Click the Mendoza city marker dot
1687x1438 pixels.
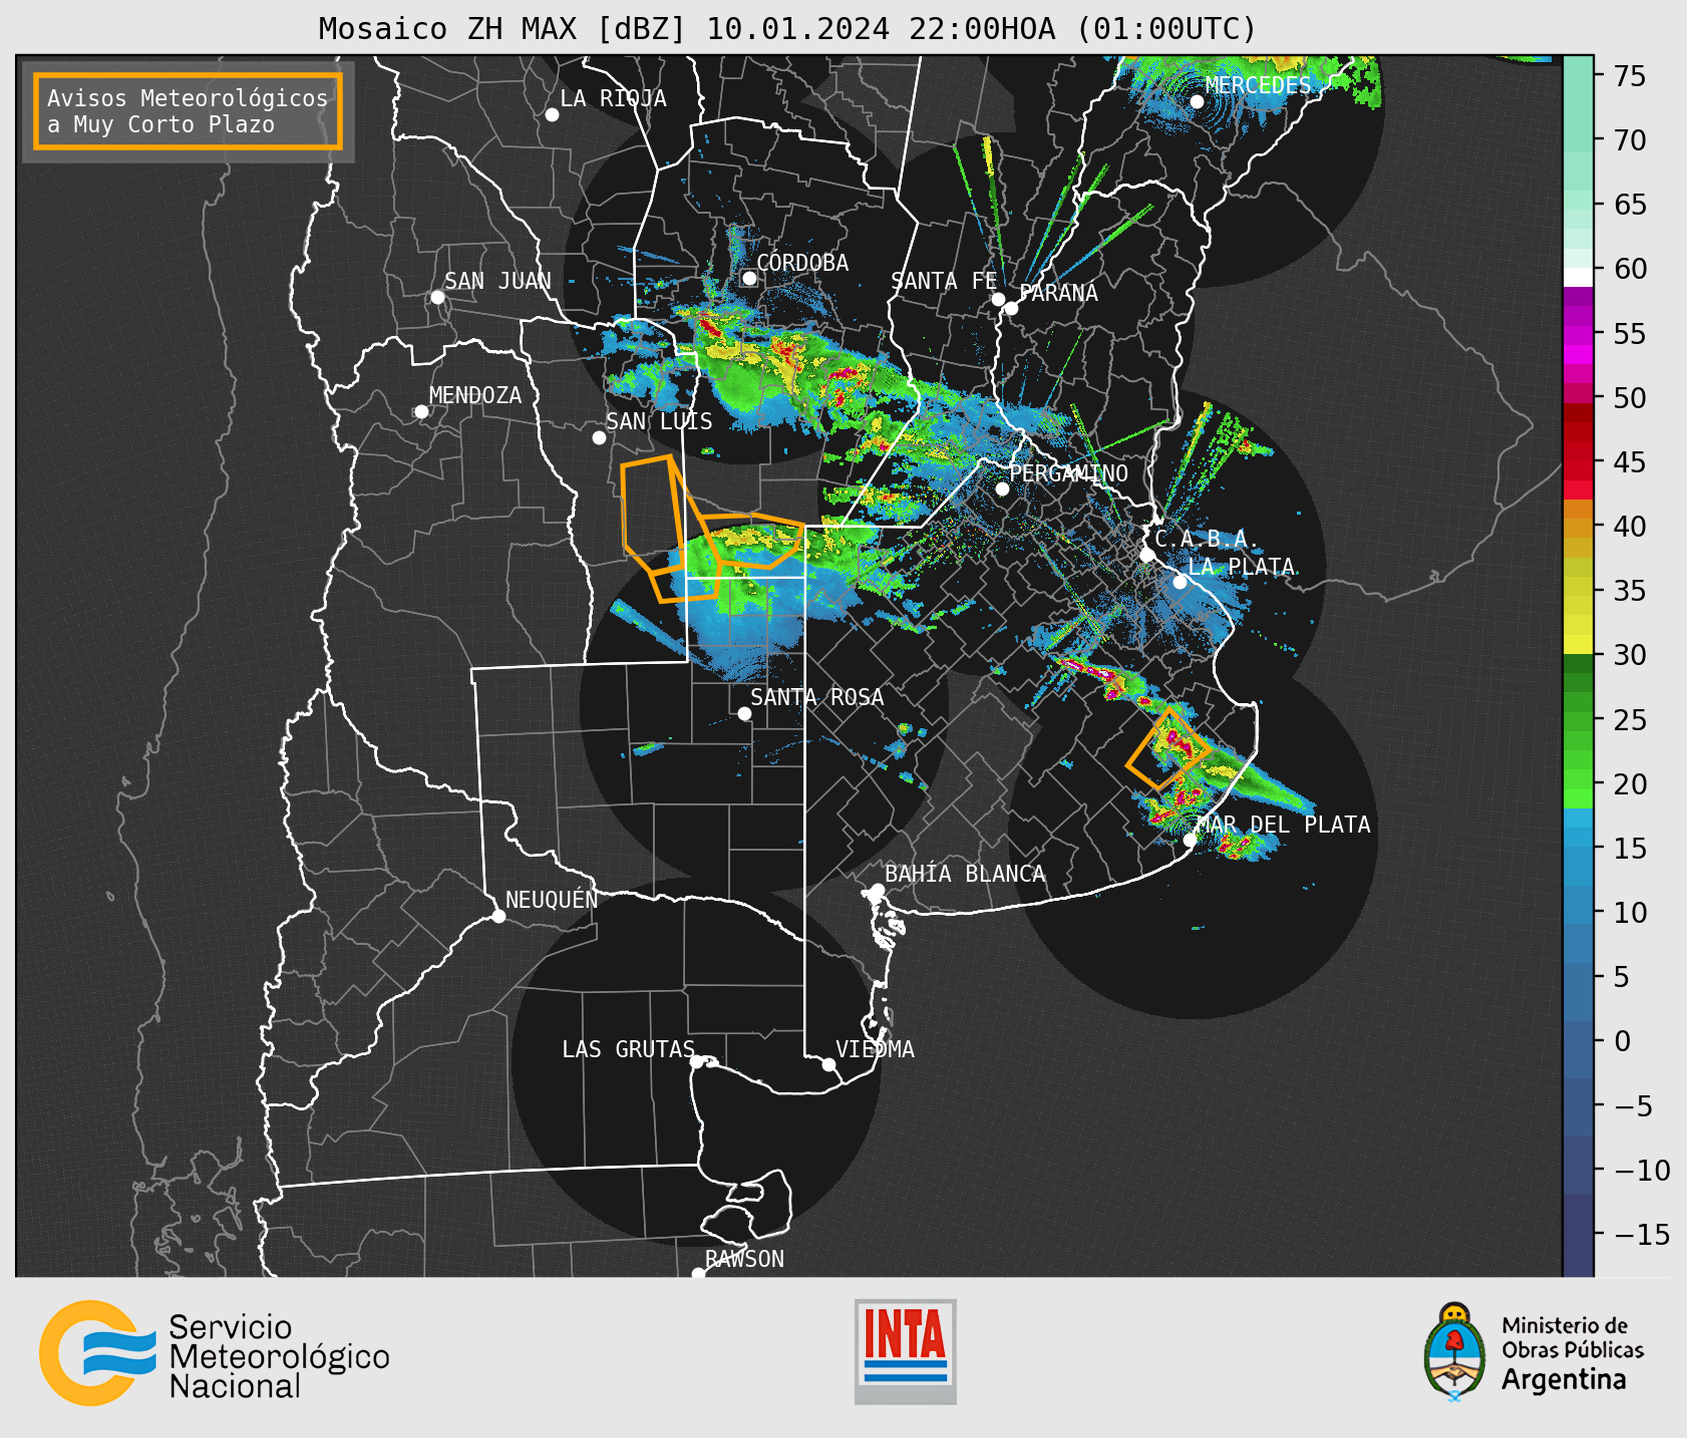pyautogui.click(x=421, y=412)
